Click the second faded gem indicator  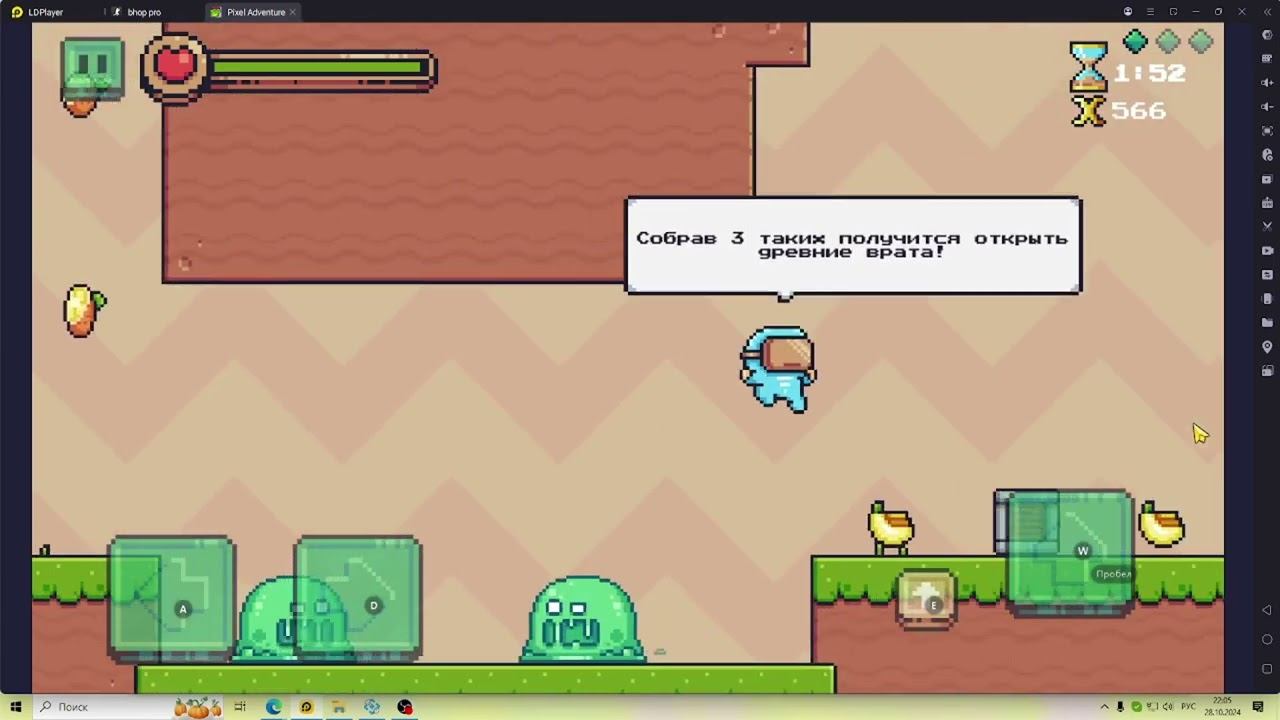tap(1168, 41)
